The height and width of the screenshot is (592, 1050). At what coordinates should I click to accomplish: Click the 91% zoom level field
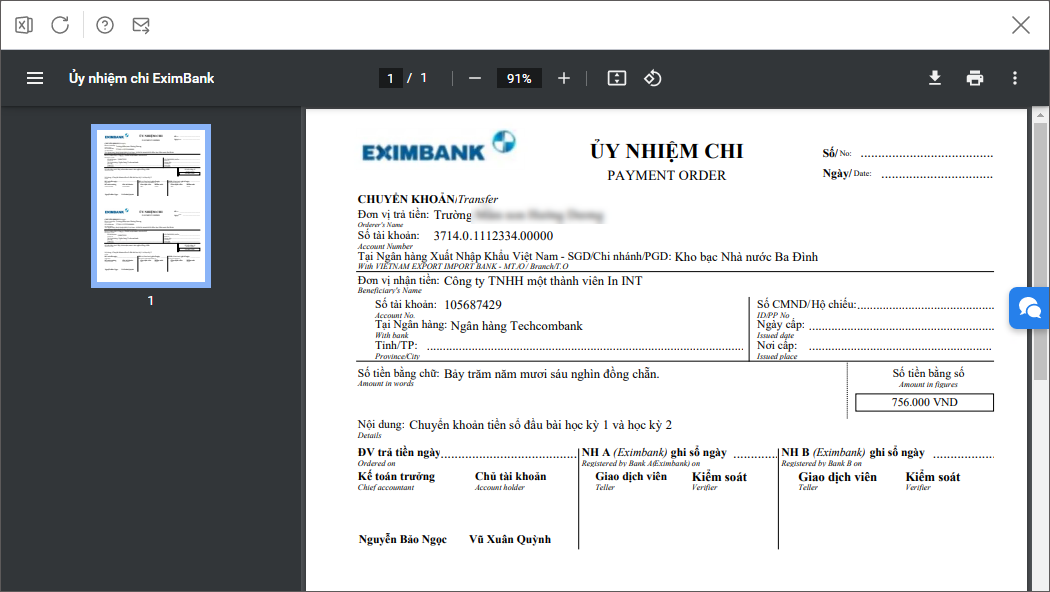point(519,78)
